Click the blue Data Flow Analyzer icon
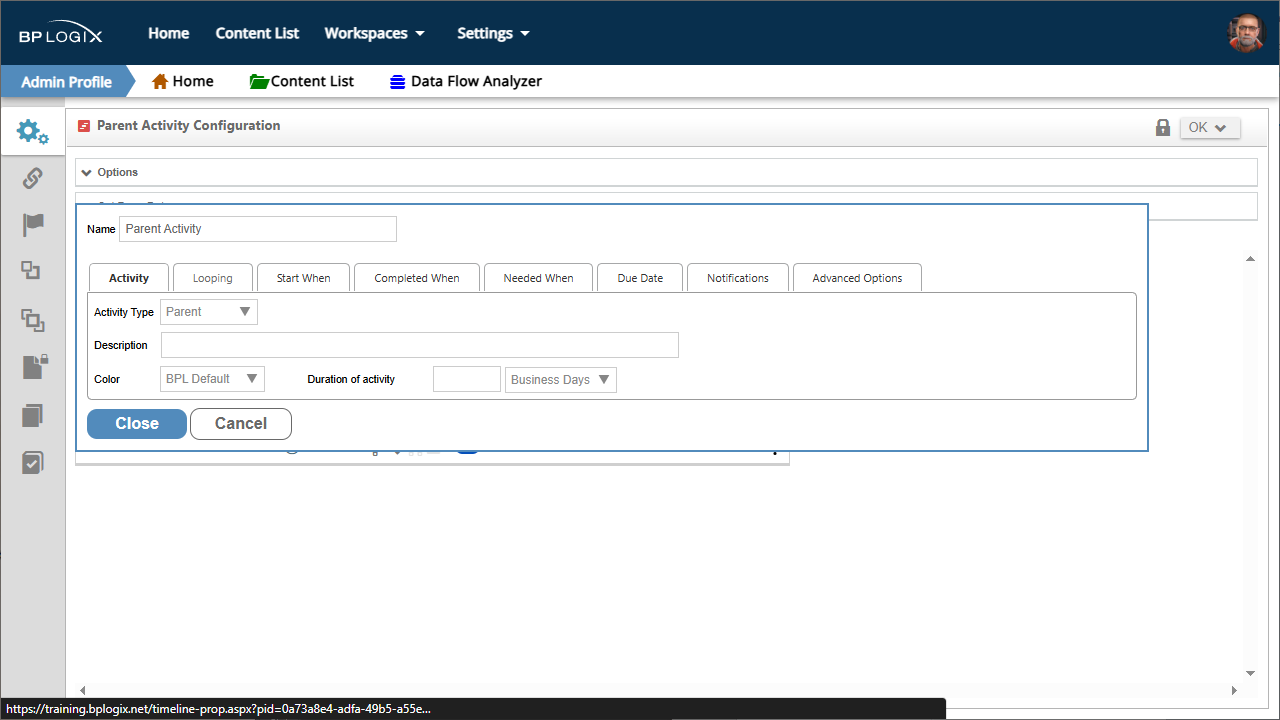The image size is (1280, 720). click(398, 82)
